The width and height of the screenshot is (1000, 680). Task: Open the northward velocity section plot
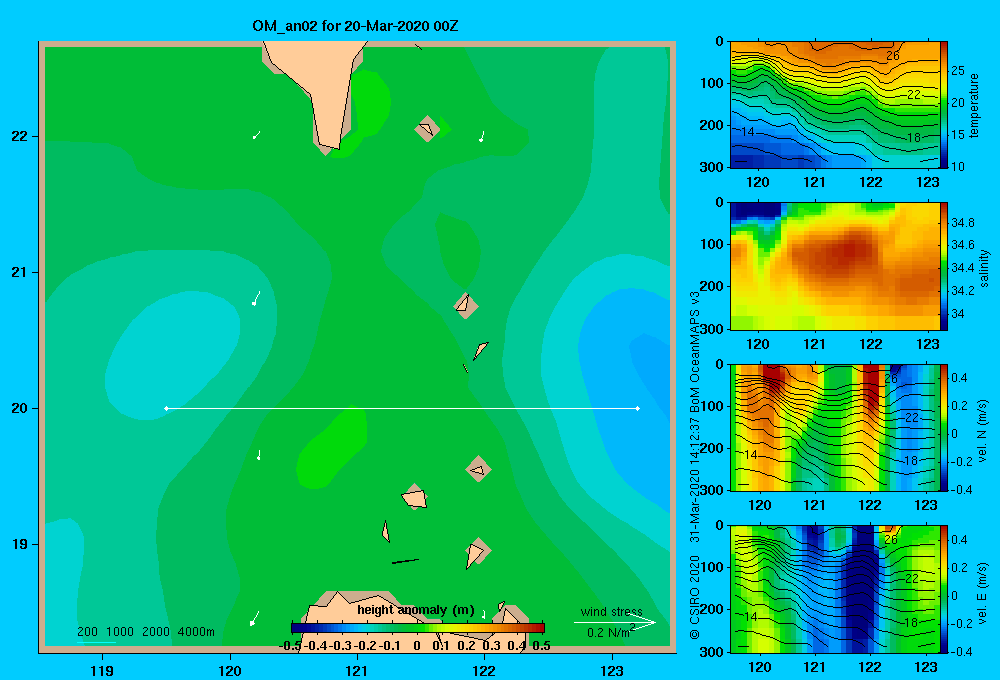tap(835, 427)
